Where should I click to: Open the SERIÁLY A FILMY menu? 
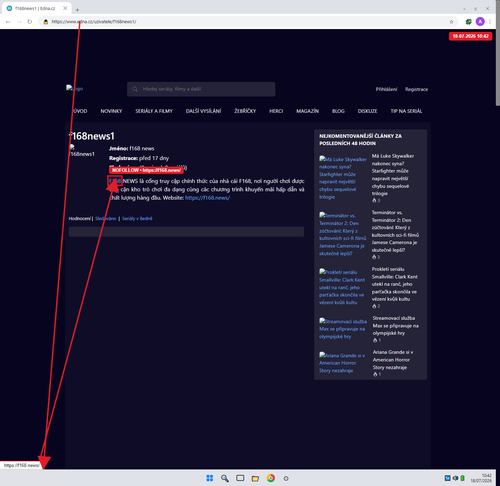154,111
